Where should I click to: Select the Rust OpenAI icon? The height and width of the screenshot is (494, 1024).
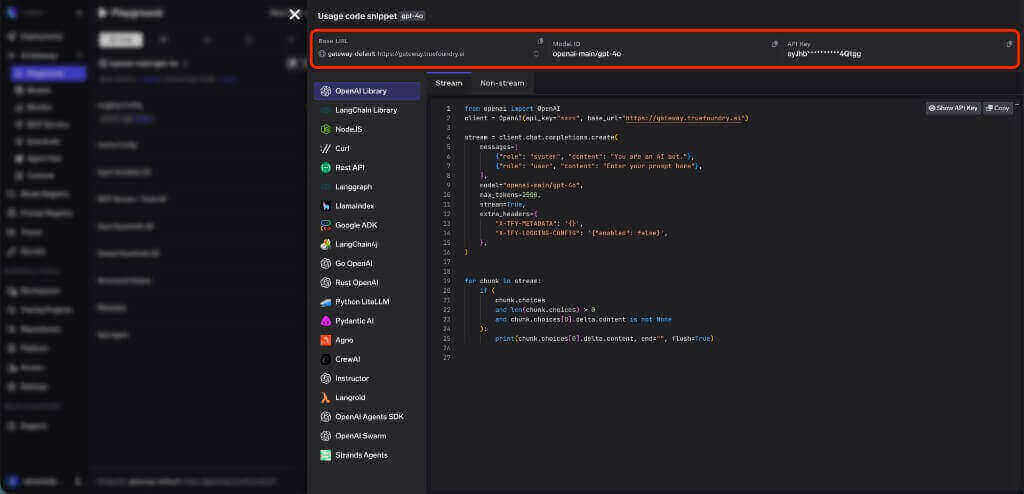point(325,283)
